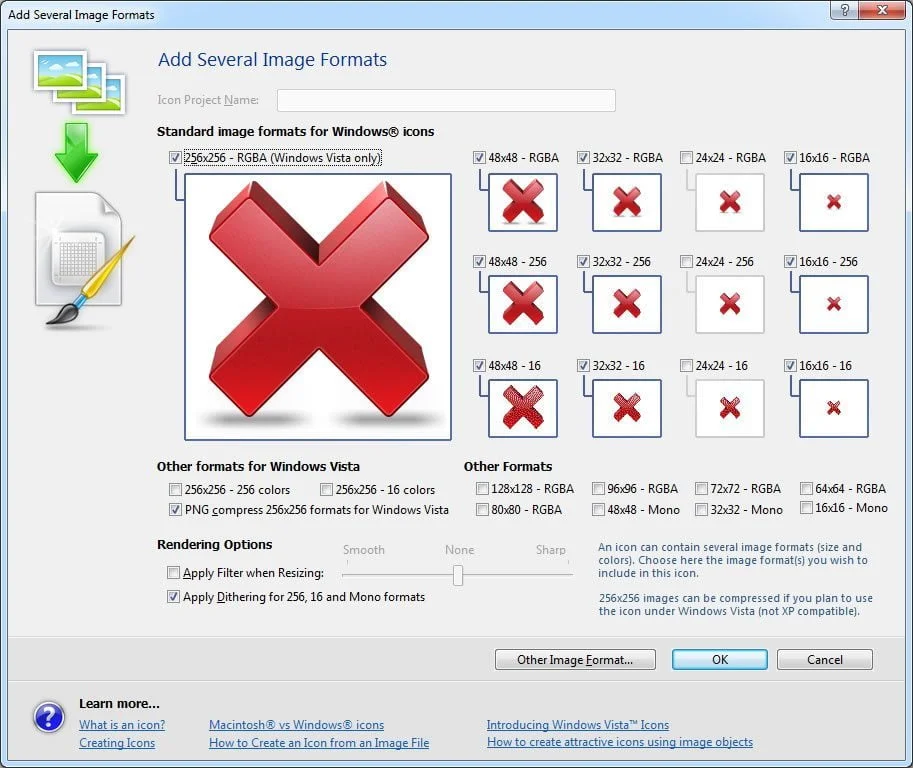
Task: Click the 24x24 RGBA icon preview
Action: pyautogui.click(x=730, y=203)
